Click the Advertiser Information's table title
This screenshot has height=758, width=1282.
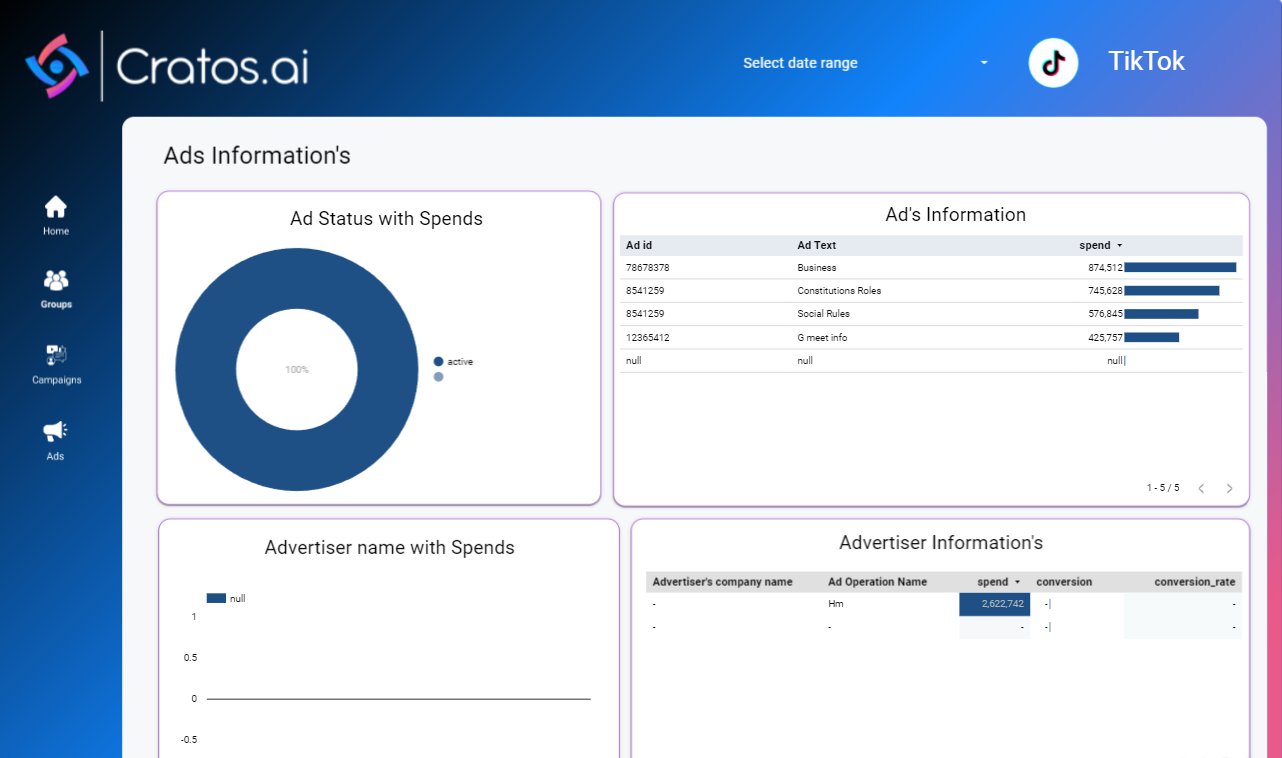coord(941,543)
